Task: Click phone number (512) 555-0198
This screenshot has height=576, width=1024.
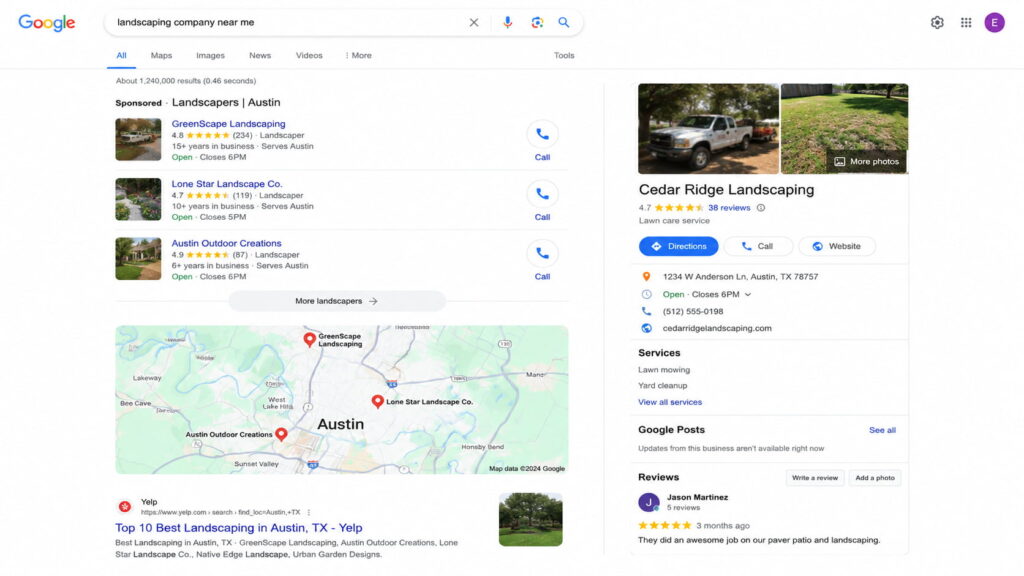Action: click(692, 312)
